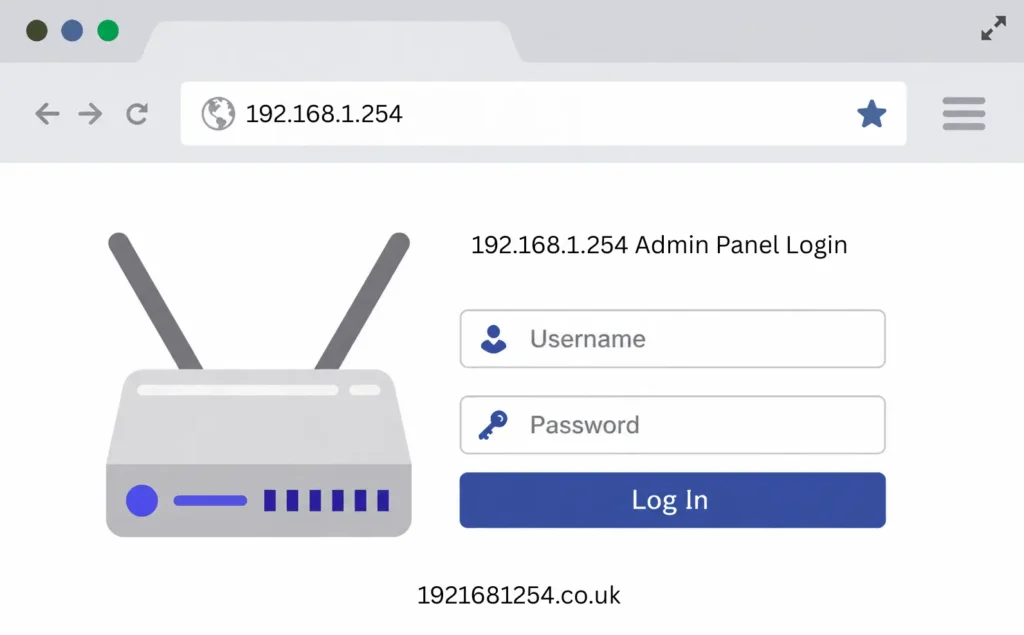1024x635 pixels.
Task: Click the key icon in Password field
Action: [493, 425]
